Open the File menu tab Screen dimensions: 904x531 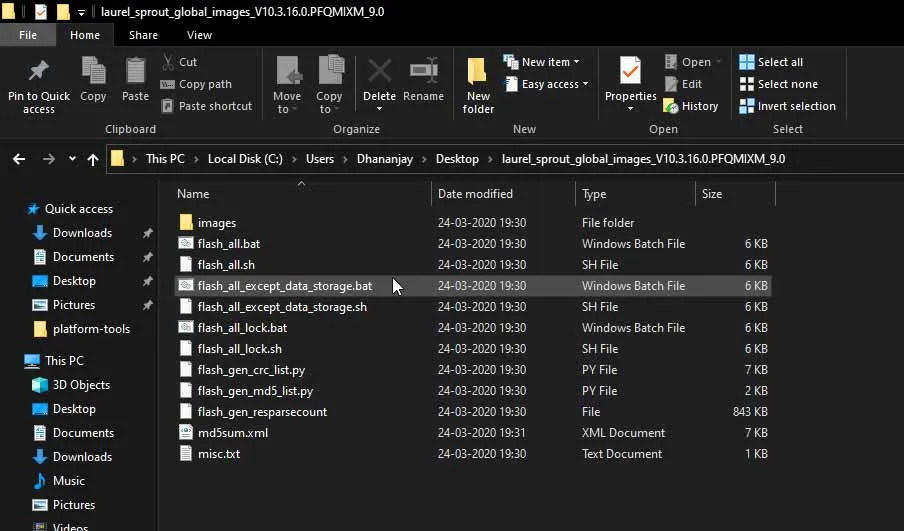[28, 35]
